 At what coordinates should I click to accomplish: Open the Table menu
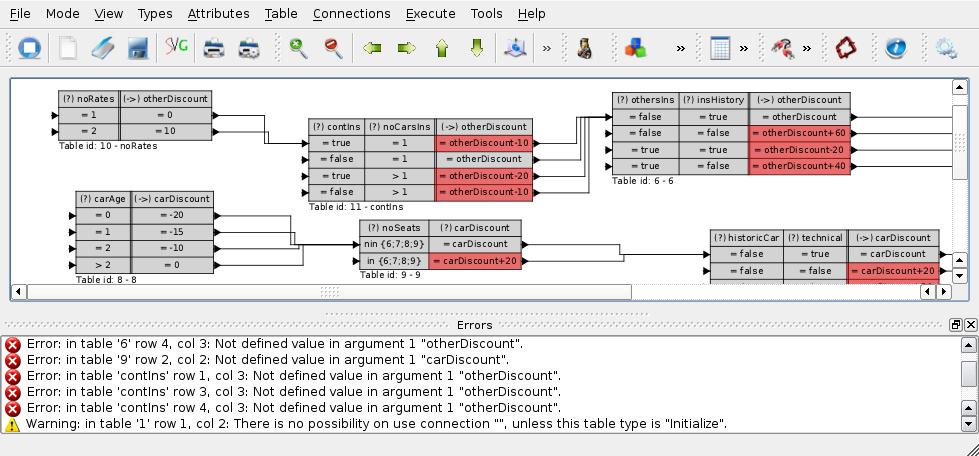(x=281, y=13)
